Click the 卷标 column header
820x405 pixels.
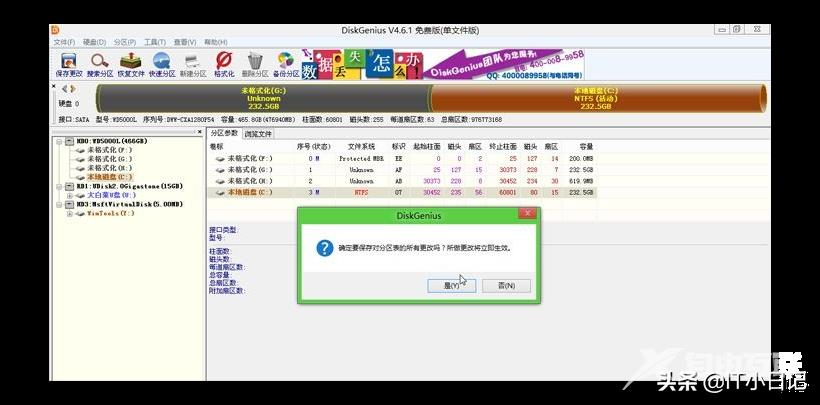(216, 147)
